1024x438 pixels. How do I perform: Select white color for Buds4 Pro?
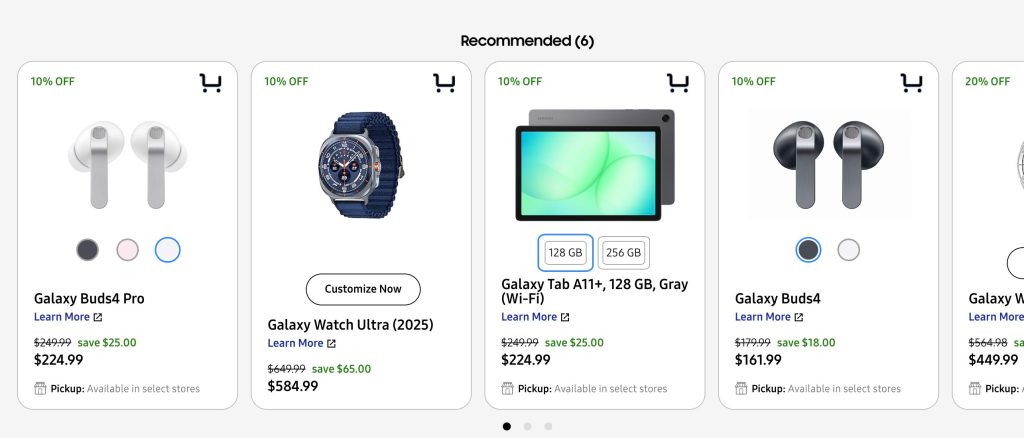coord(168,250)
